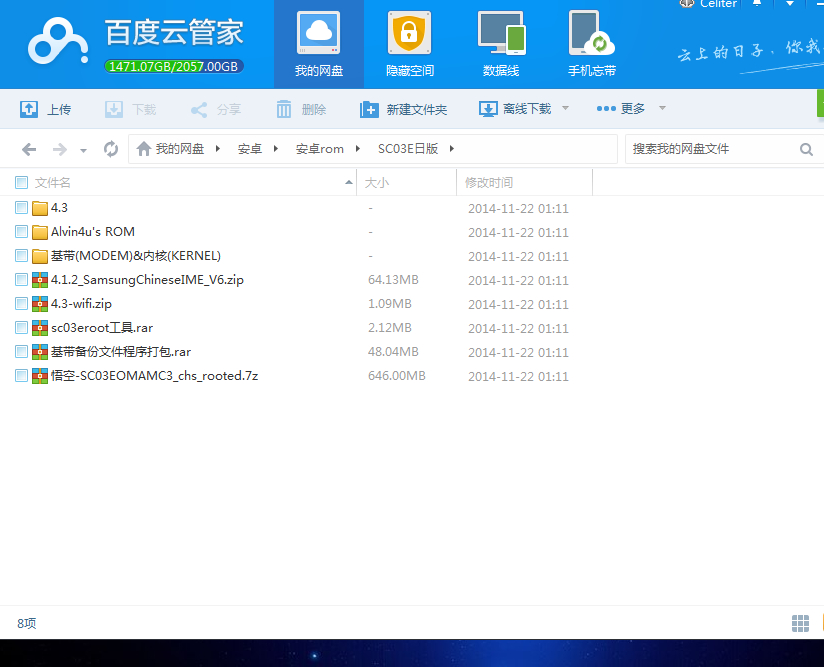Refresh the file list
The image size is (824, 667).
[x=110, y=149]
